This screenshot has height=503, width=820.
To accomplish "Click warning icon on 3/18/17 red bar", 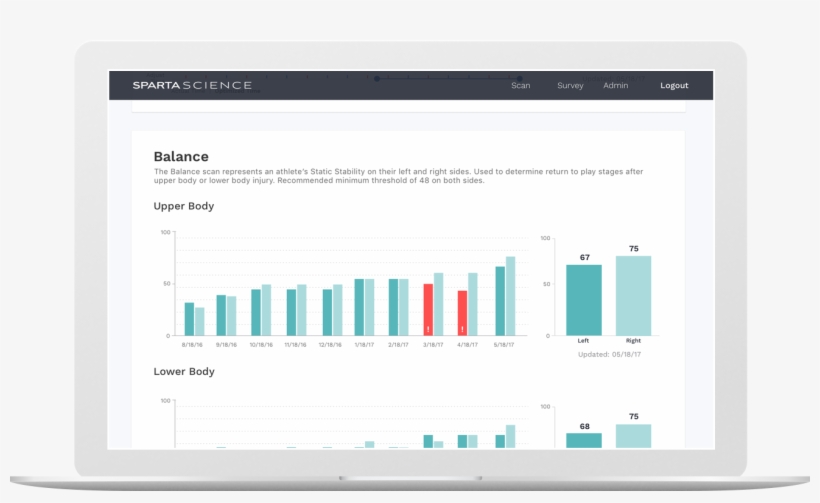I will point(428,329).
